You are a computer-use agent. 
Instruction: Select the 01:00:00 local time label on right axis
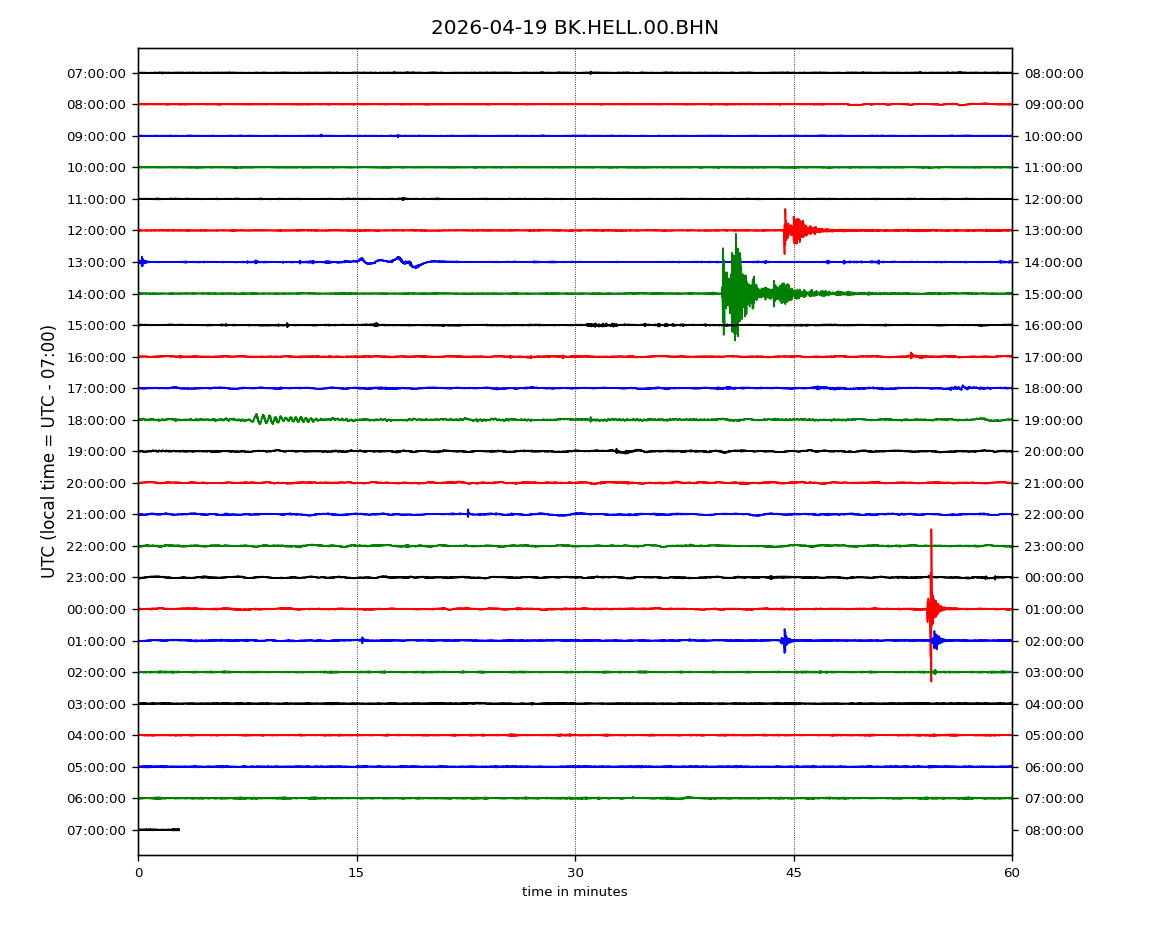click(x=1053, y=609)
